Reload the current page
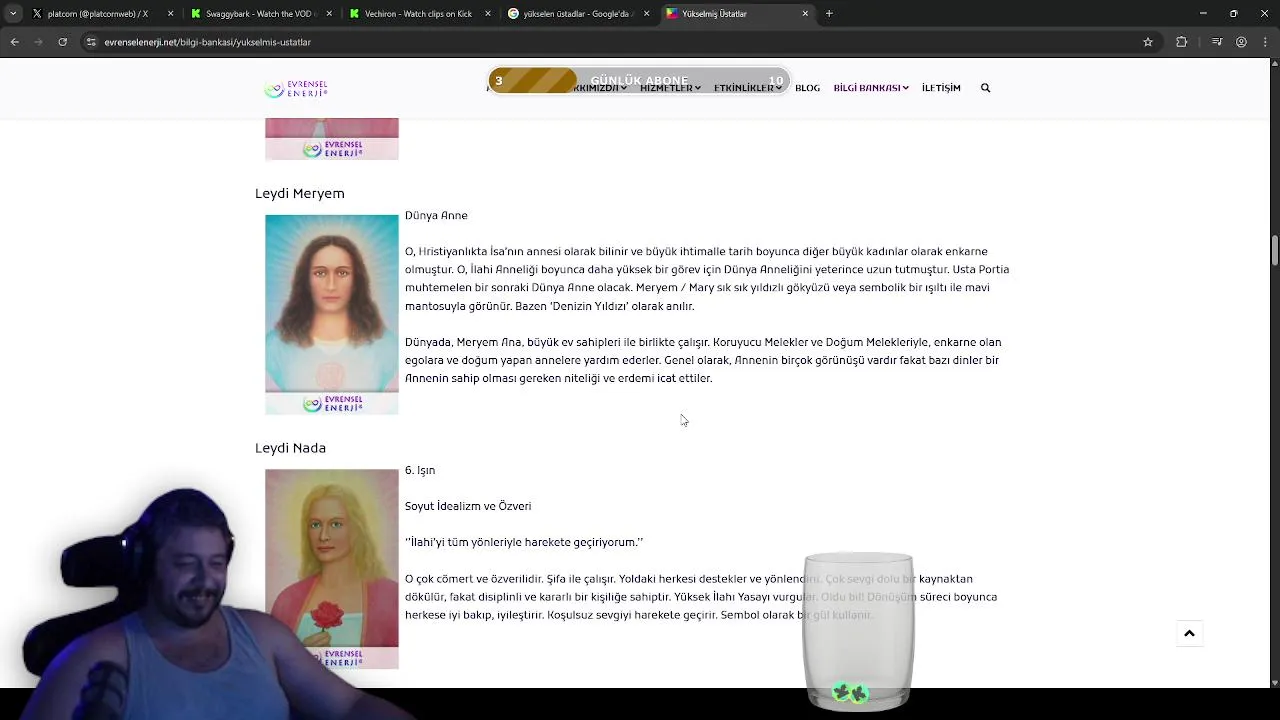This screenshot has width=1280, height=720. point(62,42)
